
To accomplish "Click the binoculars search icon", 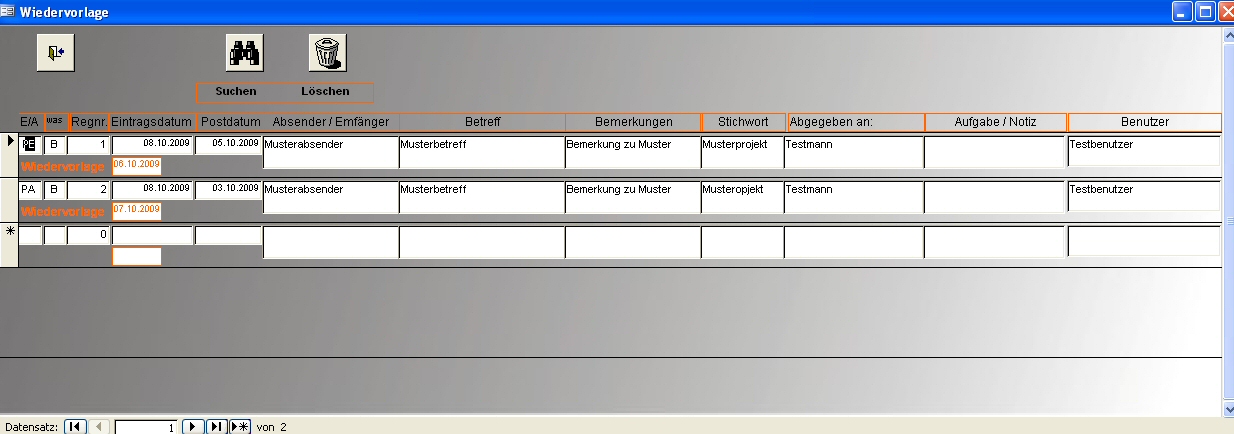I will point(244,52).
